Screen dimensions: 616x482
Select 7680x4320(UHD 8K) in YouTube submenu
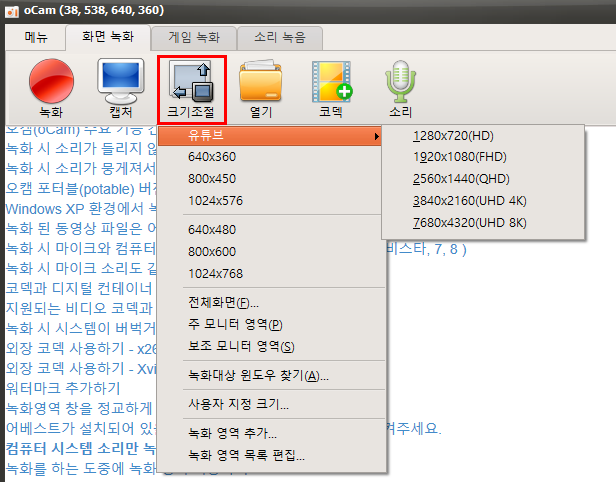[483, 223]
